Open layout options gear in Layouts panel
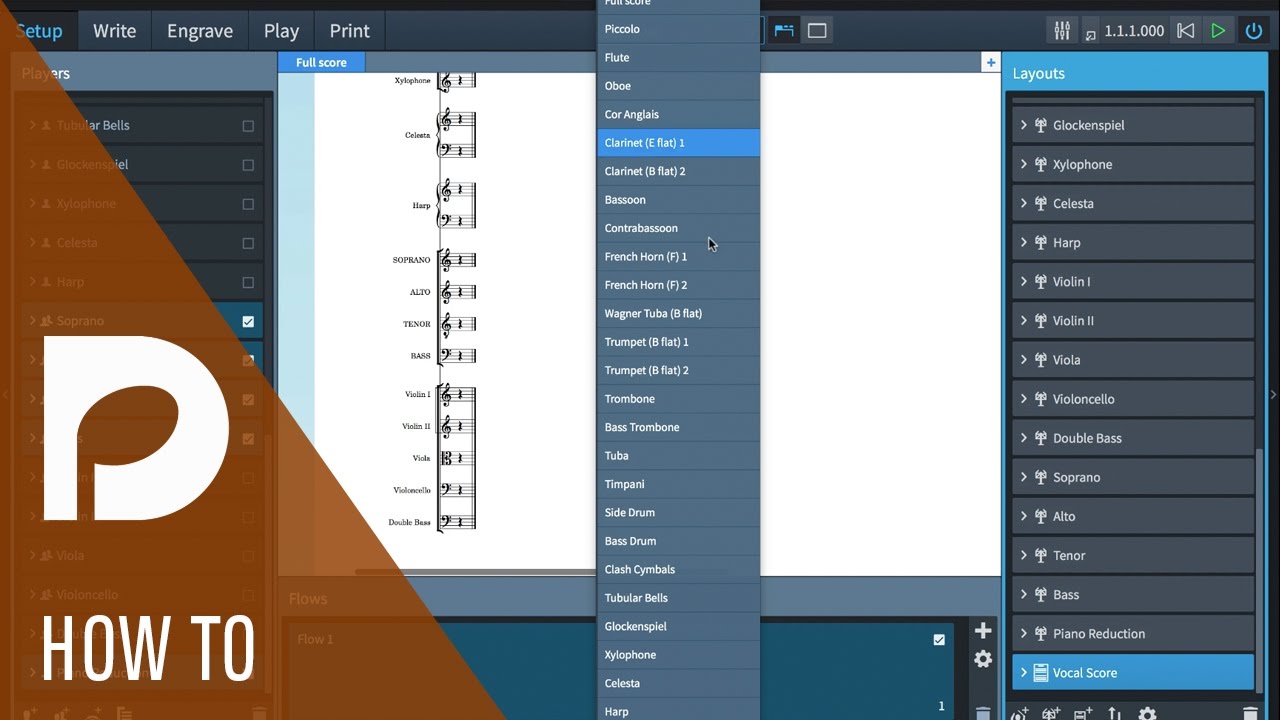This screenshot has width=1280, height=720. (1147, 714)
